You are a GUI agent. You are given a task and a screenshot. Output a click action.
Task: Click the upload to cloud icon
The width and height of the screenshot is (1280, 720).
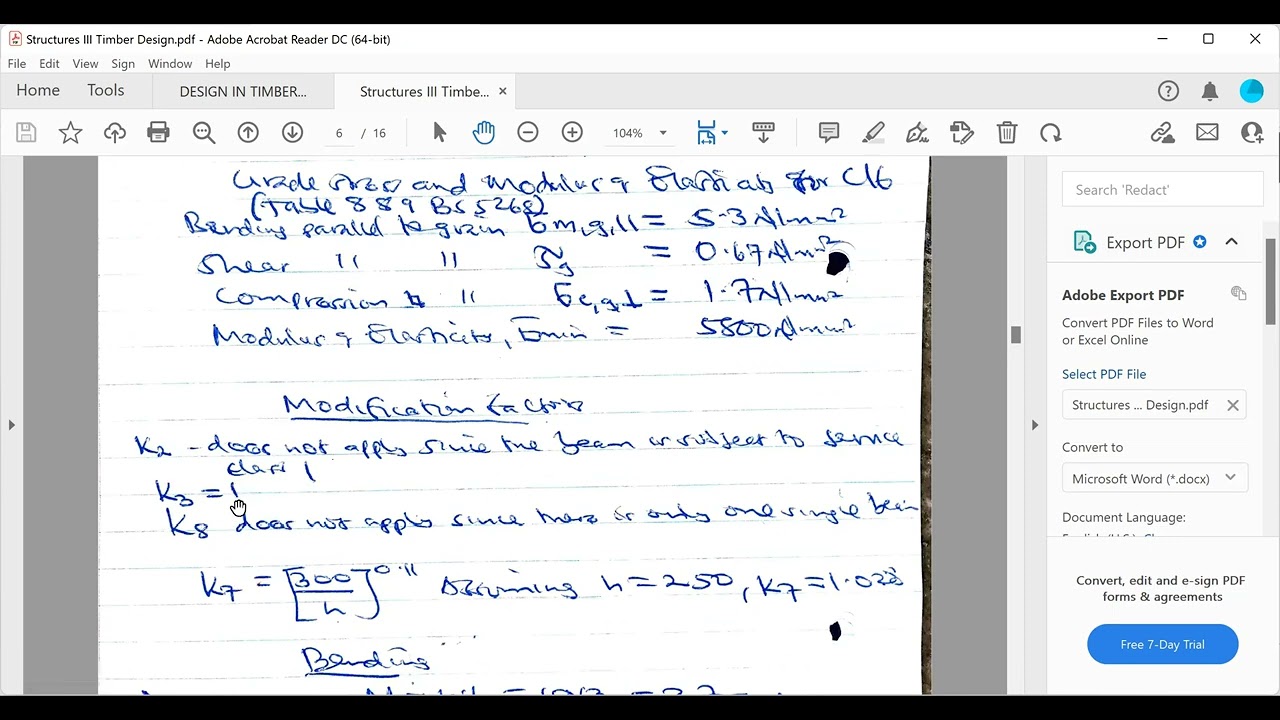click(x=115, y=133)
